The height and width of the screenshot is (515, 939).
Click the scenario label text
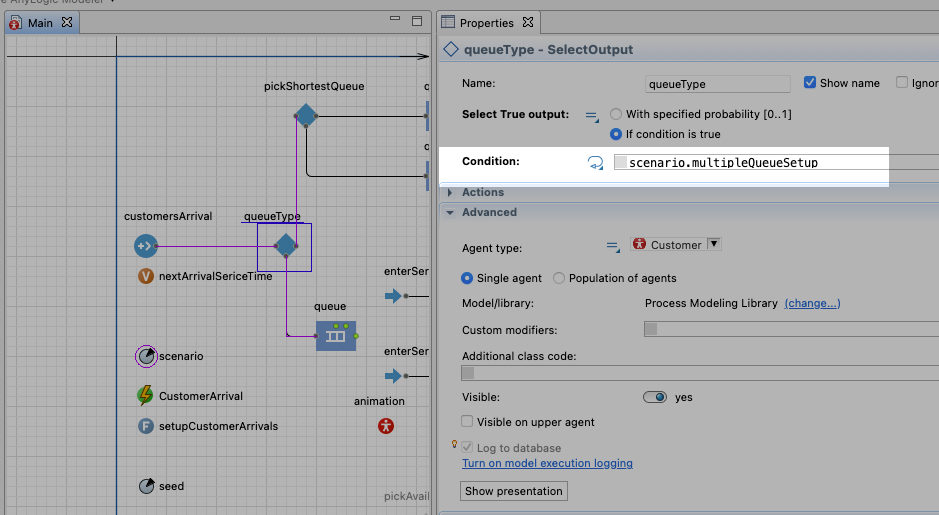(x=181, y=356)
